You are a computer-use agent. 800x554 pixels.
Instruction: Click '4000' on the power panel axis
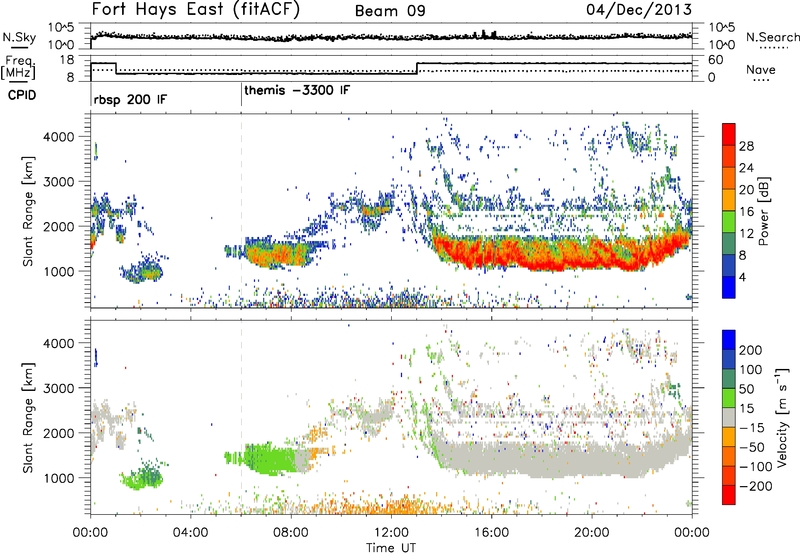click(x=58, y=137)
